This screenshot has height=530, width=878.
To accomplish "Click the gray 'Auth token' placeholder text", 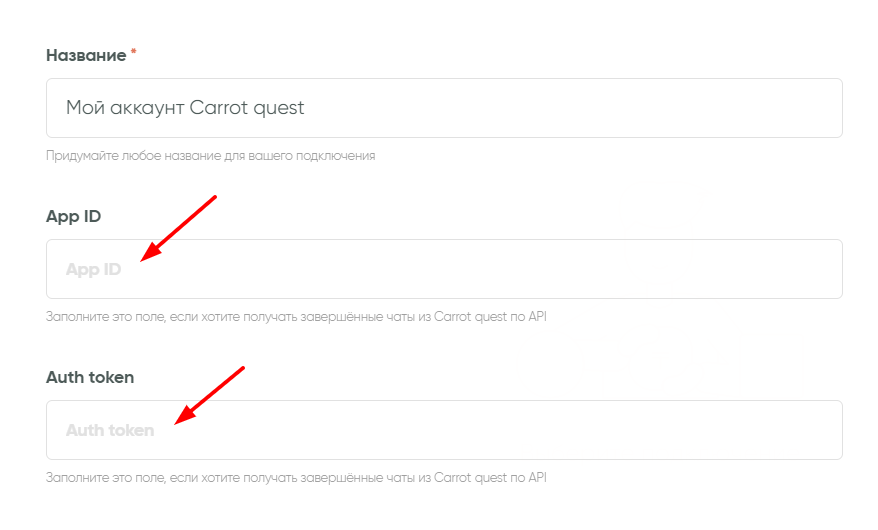I will pyautogui.click(x=110, y=430).
